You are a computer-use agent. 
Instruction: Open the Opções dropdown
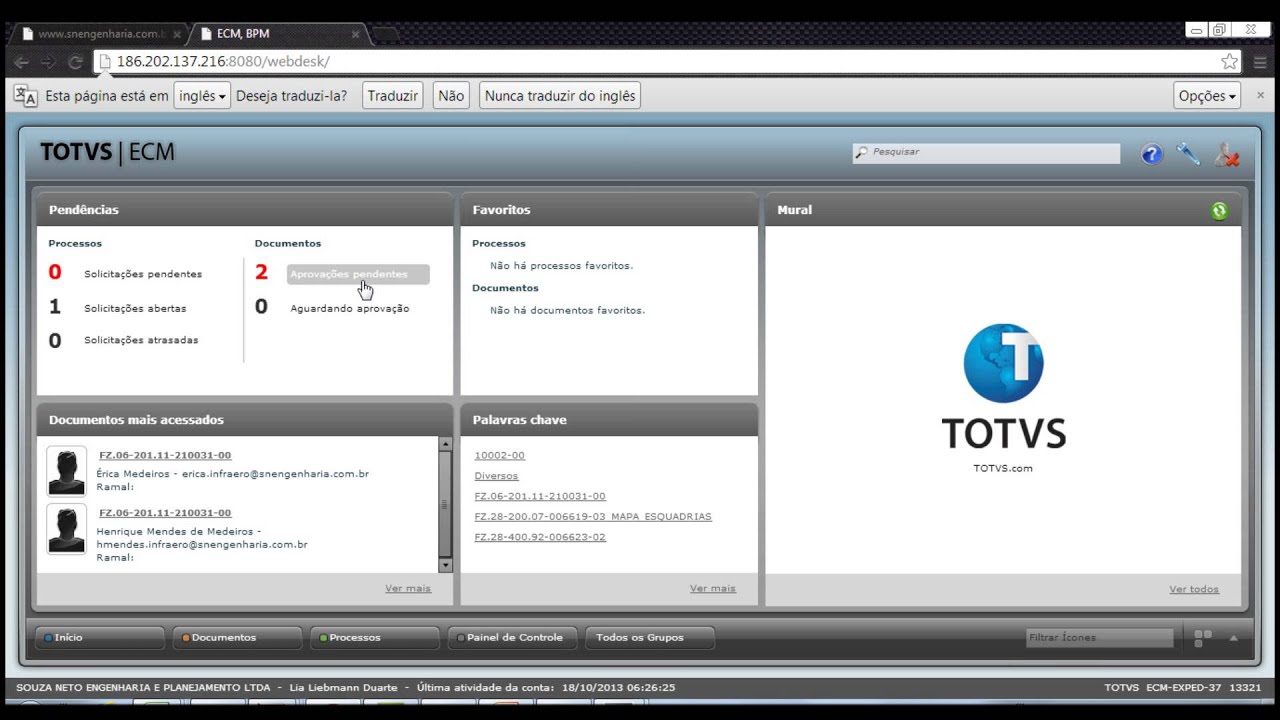(x=1207, y=96)
